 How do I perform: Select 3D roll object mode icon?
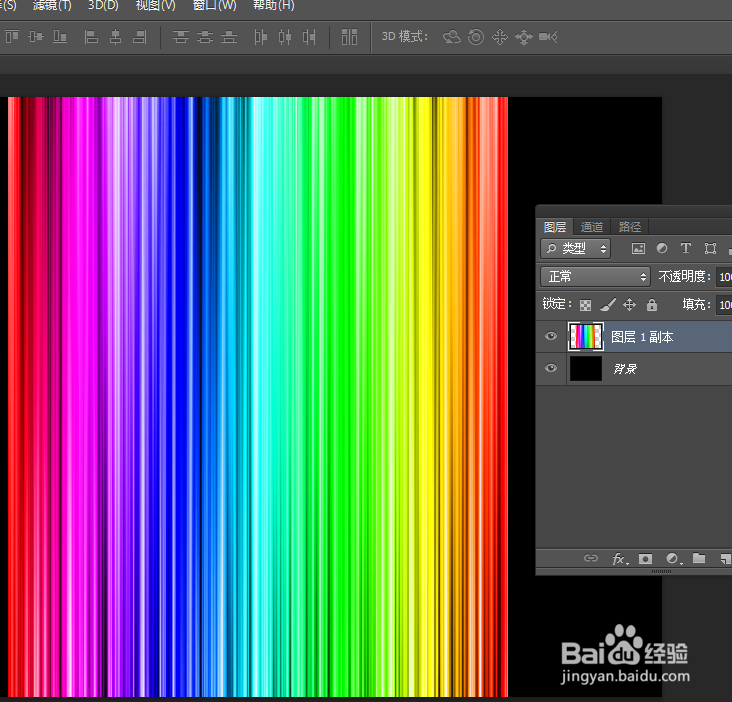(x=476, y=37)
